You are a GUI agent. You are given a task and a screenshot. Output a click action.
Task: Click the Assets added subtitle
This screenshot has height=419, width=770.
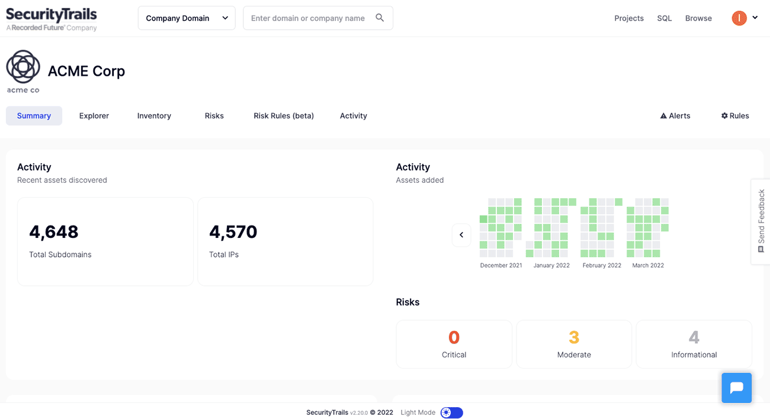[x=420, y=180]
